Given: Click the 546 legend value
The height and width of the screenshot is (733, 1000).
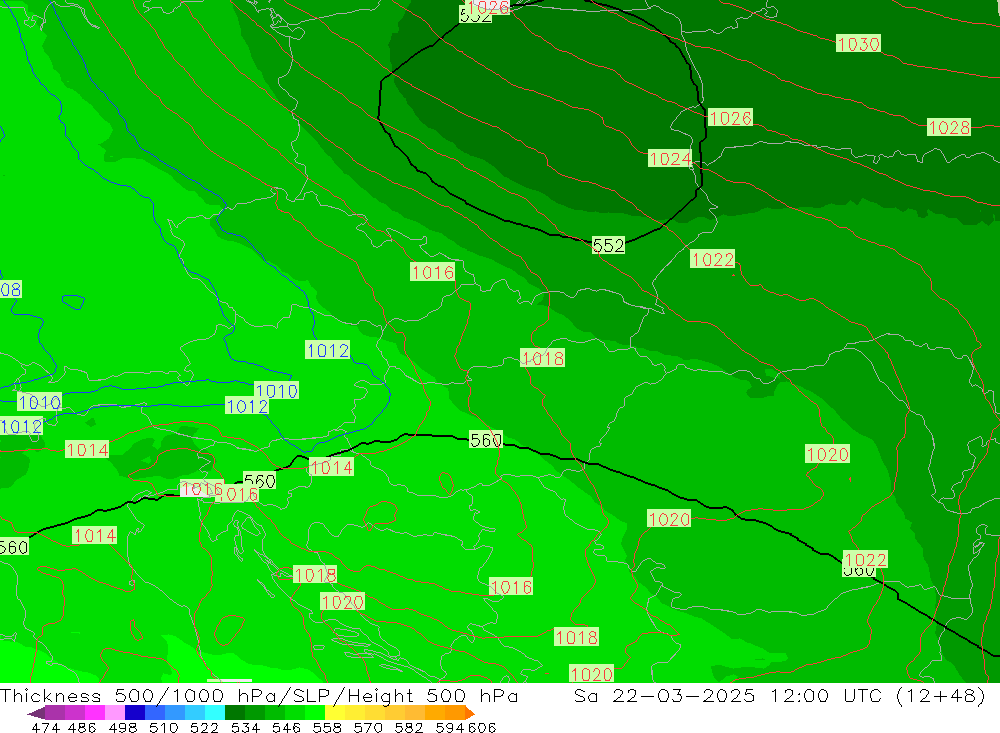Looking at the screenshot, I should tap(286, 727).
